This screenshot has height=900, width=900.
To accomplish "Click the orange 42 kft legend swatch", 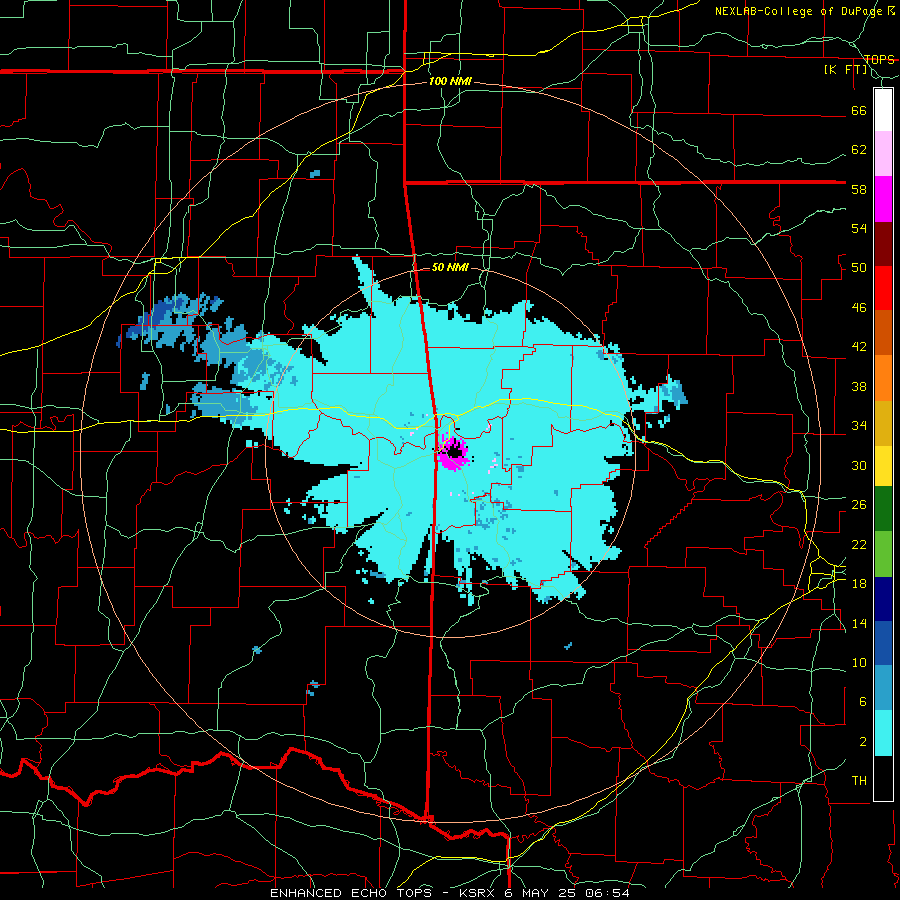I will click(x=883, y=378).
